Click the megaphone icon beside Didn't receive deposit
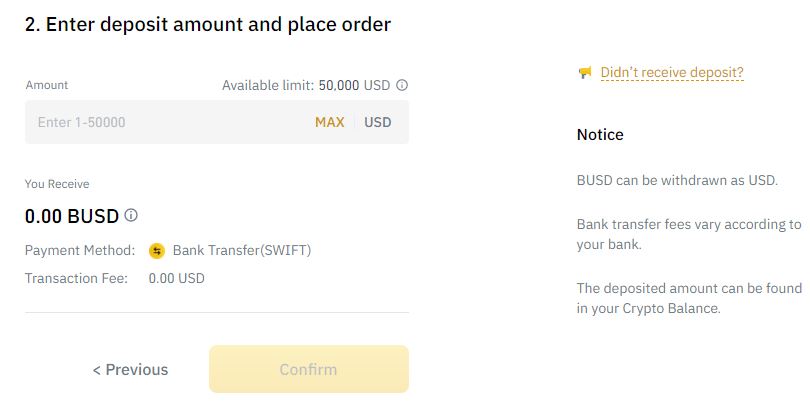The image size is (810, 420). [585, 72]
